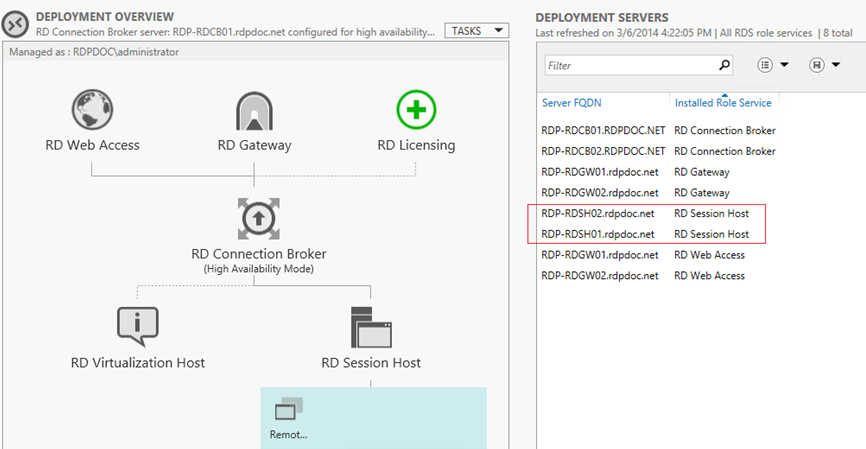Sort by Installed Role Service column header
The height and width of the screenshot is (449, 866).
723,103
